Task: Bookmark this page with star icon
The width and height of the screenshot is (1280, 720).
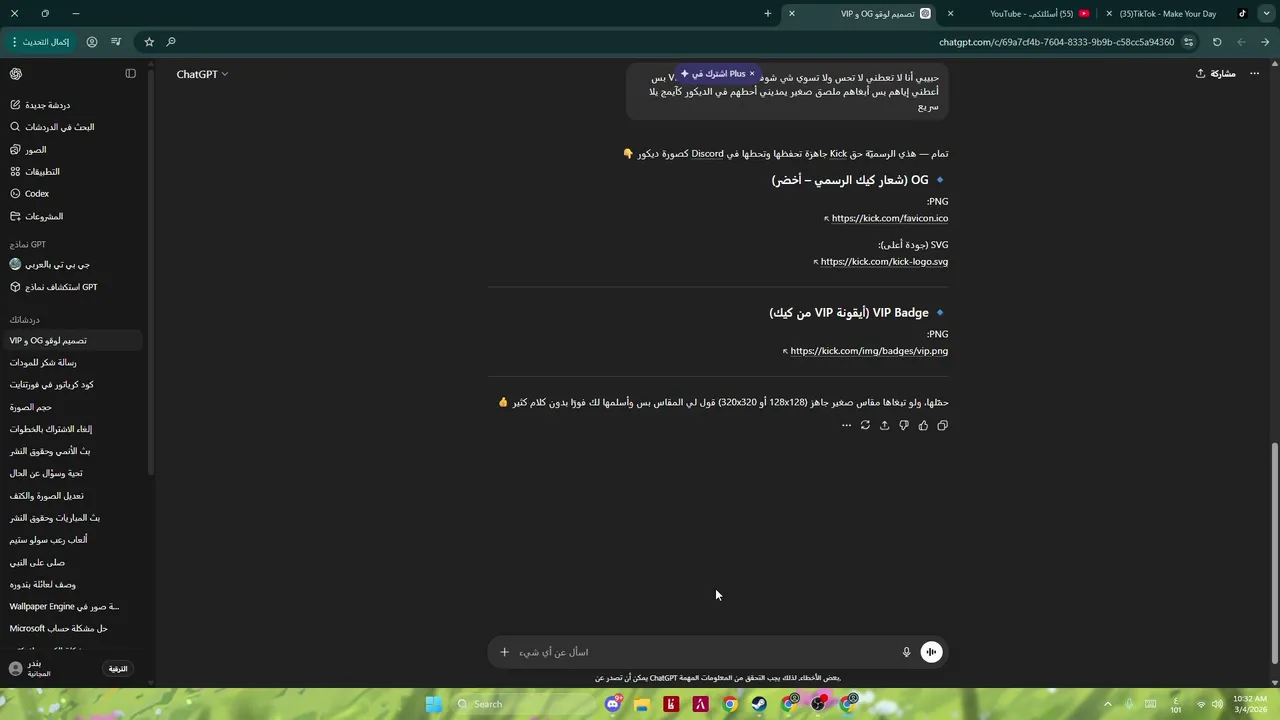Action: tap(149, 42)
